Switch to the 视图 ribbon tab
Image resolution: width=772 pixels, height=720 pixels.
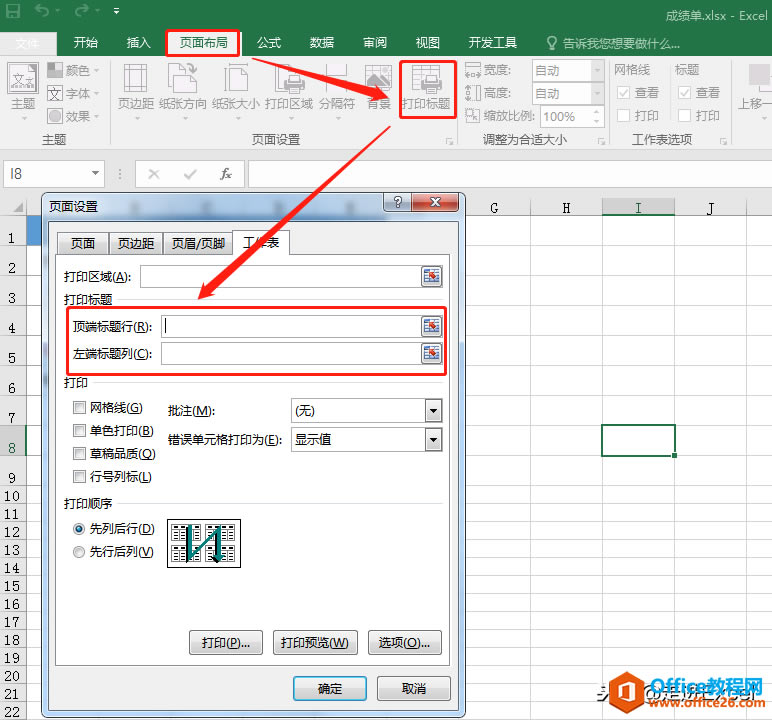[427, 43]
